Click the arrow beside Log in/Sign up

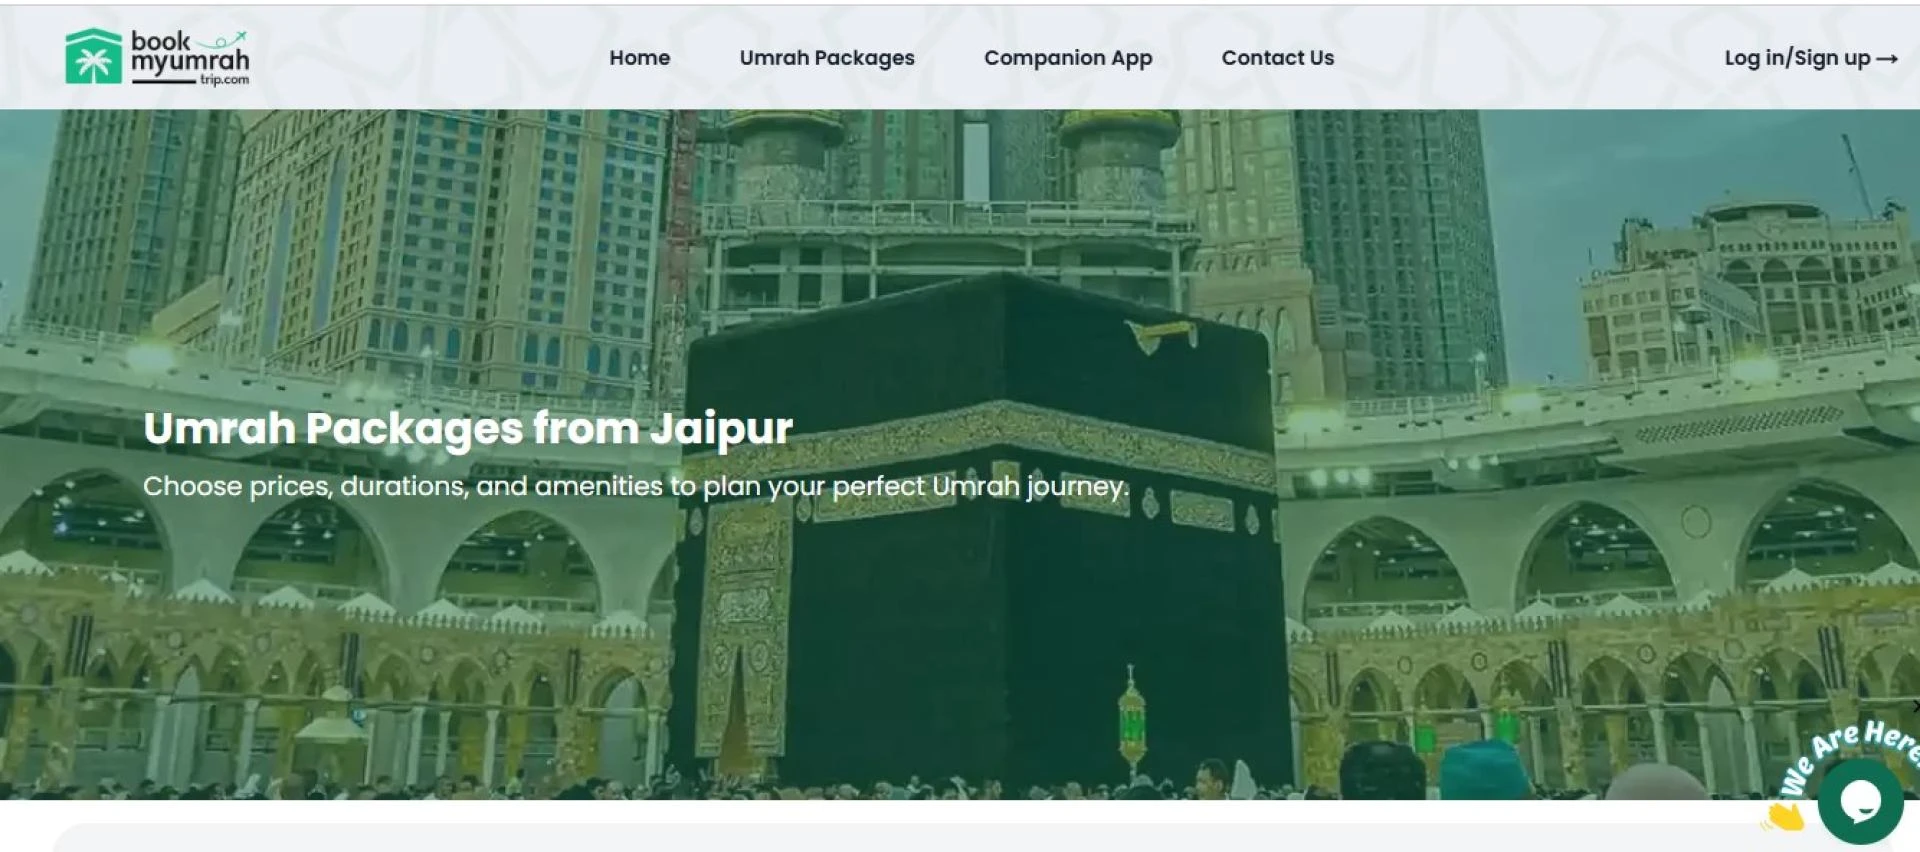point(1887,59)
